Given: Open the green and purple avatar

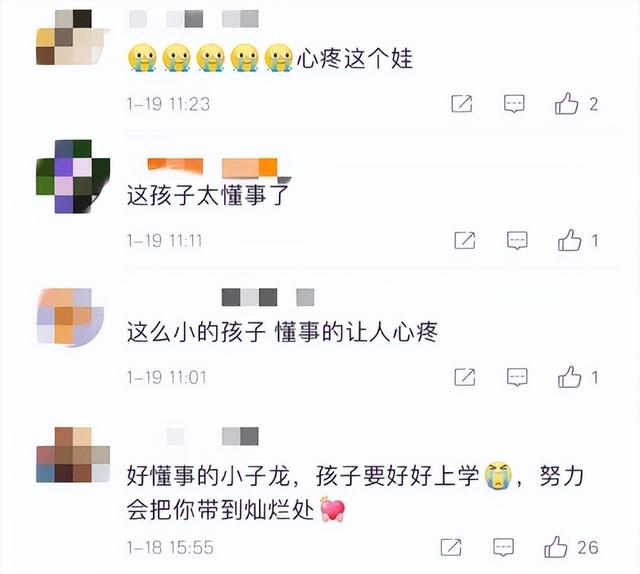Looking at the screenshot, I should (x=73, y=176).
